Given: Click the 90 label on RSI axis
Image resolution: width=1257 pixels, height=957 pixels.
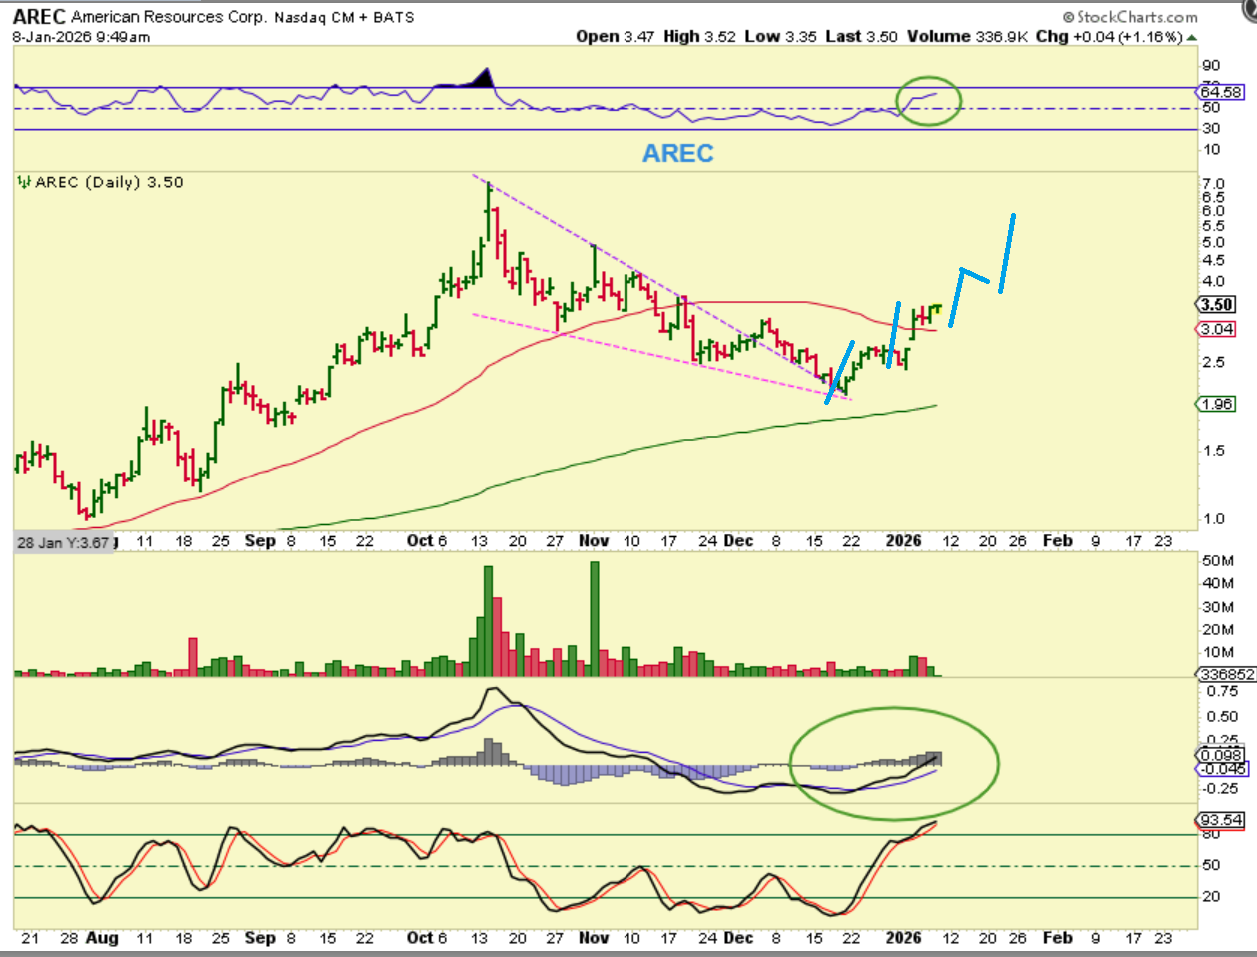Looking at the screenshot, I should 1211,66.
